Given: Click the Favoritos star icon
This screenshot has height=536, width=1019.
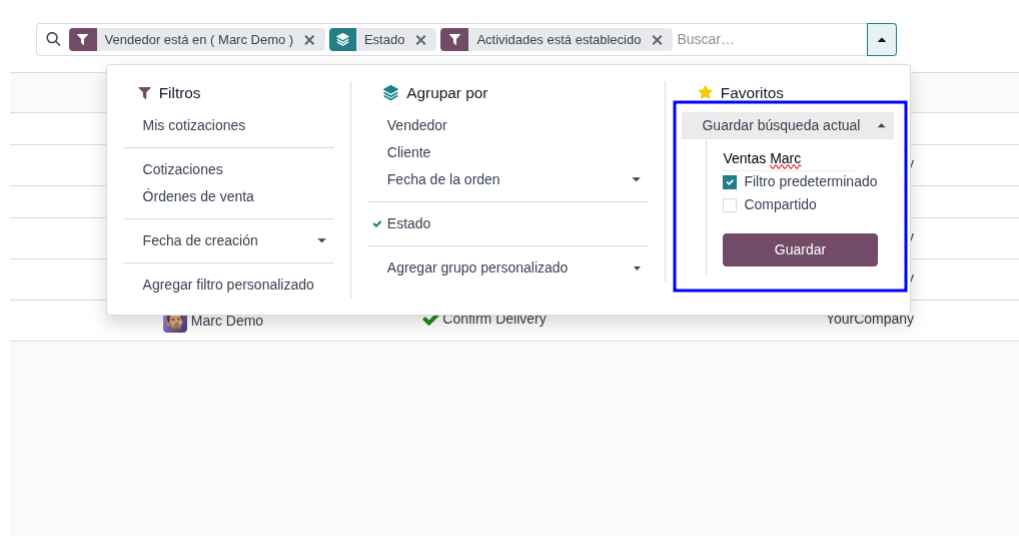Looking at the screenshot, I should tap(705, 92).
